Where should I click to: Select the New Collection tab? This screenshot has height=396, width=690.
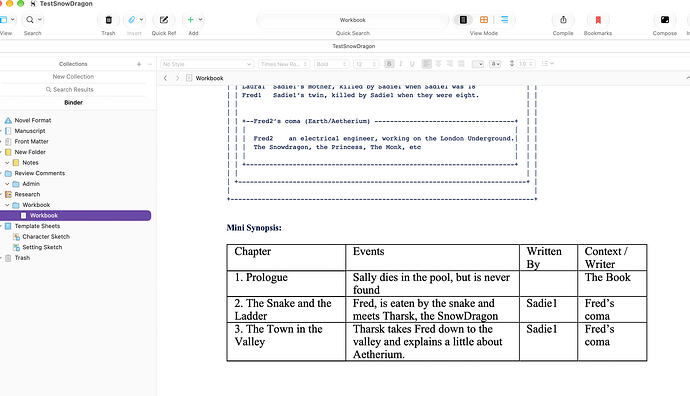coord(73,77)
